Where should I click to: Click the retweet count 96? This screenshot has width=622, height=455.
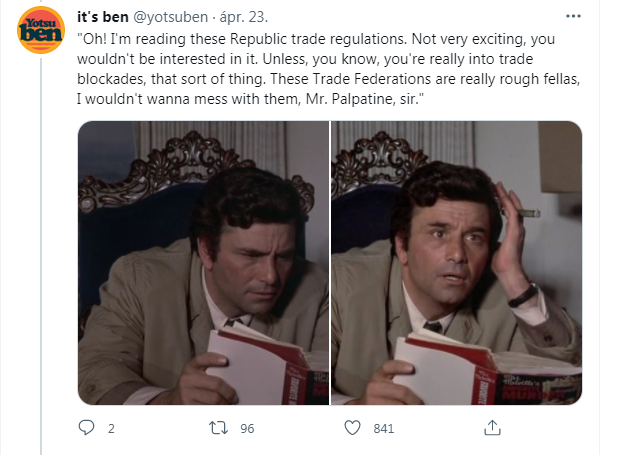point(247,428)
